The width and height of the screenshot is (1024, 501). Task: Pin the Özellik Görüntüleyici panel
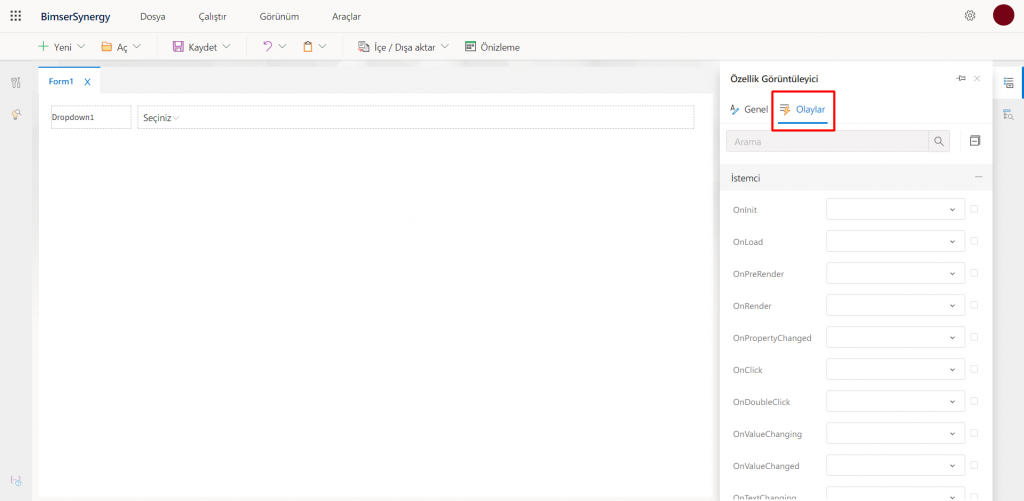click(961, 78)
